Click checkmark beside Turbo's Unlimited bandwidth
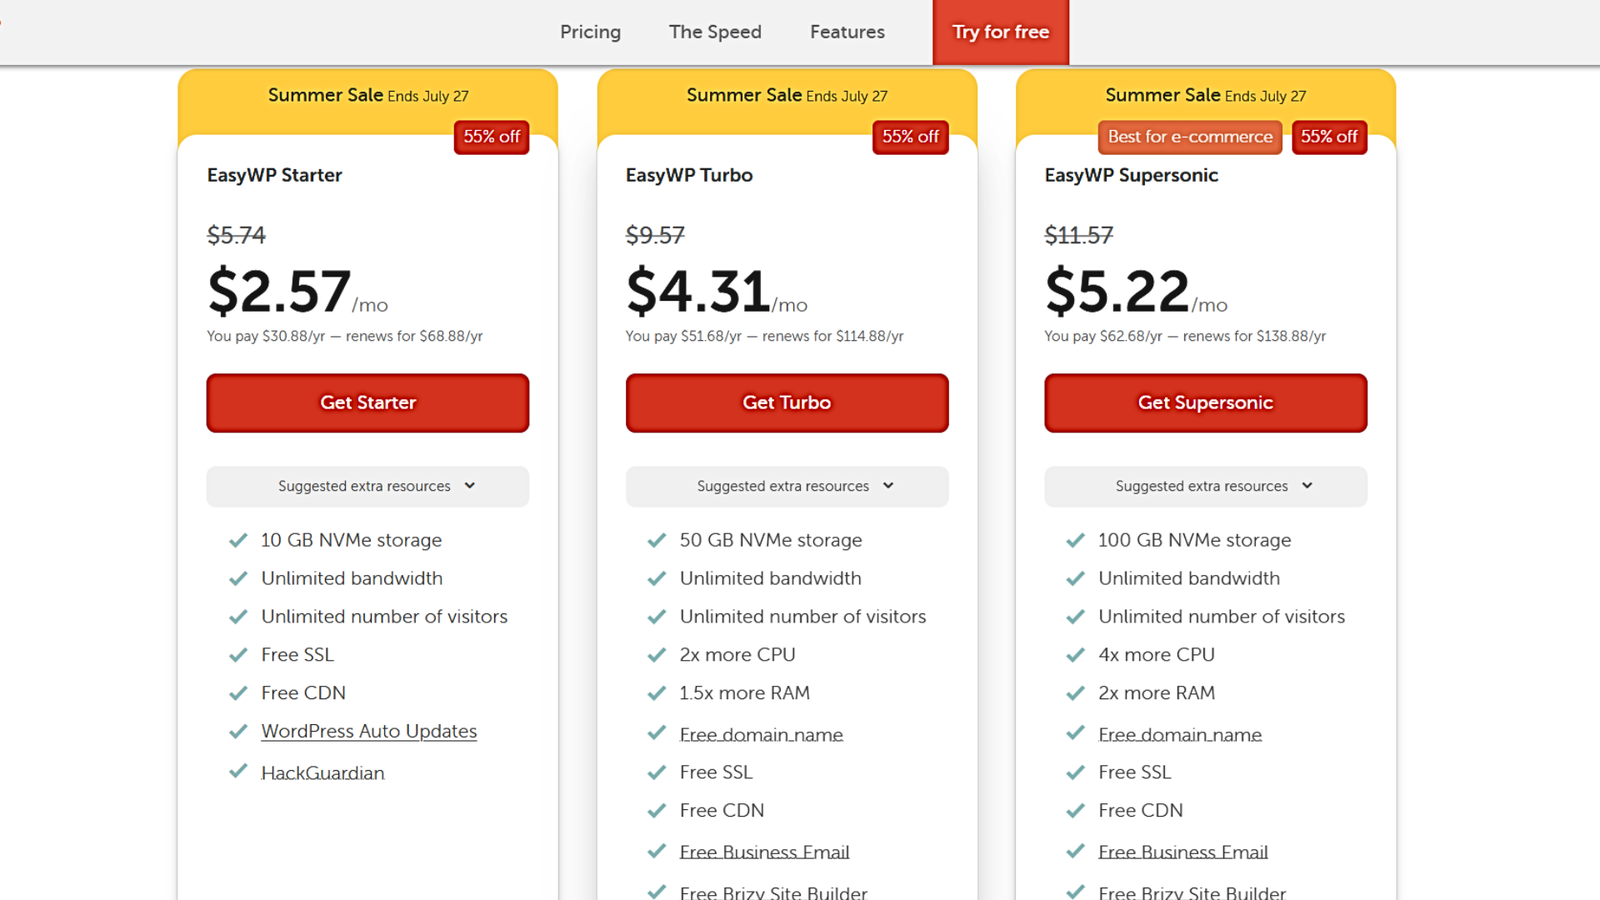Image resolution: width=1600 pixels, height=900 pixels. click(x=657, y=578)
